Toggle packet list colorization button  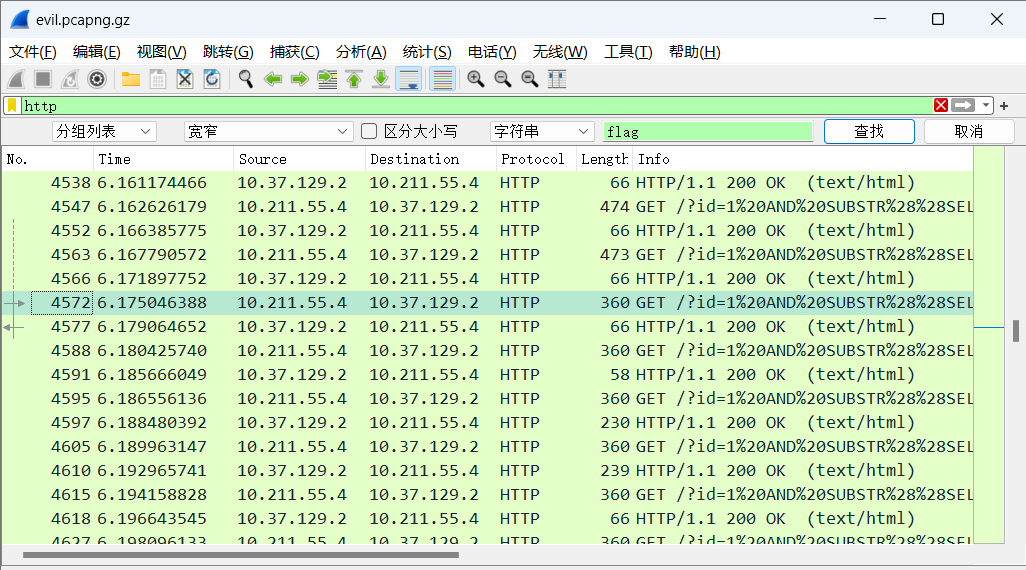tap(442, 79)
